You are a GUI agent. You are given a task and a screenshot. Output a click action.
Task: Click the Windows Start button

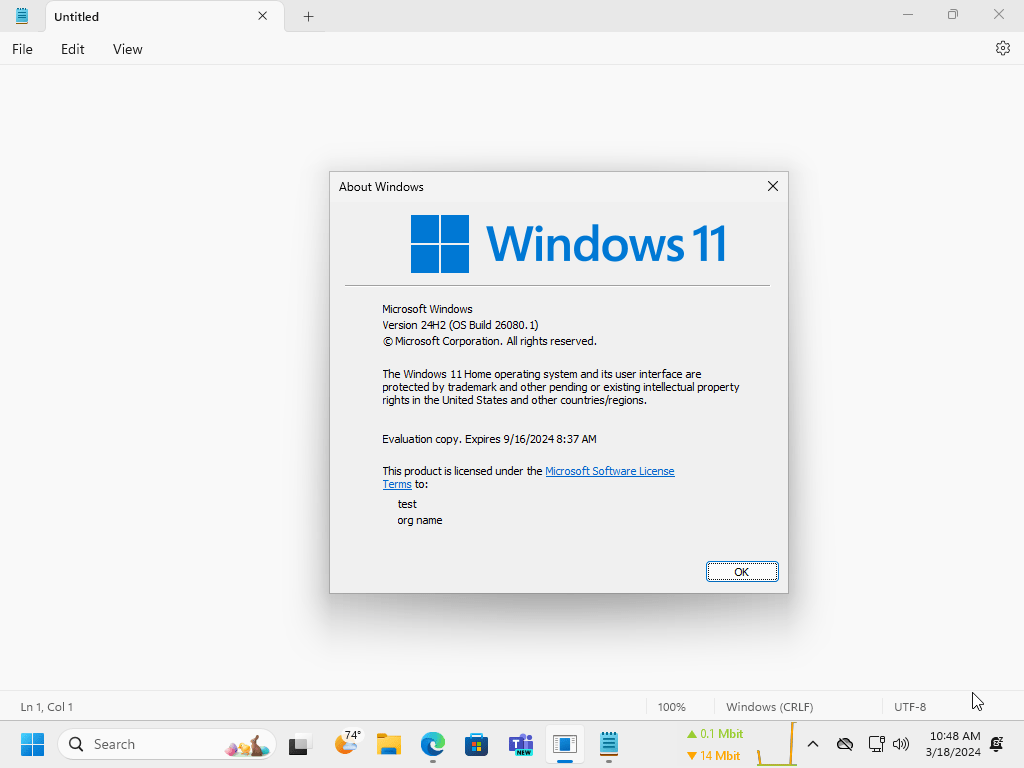click(32, 744)
